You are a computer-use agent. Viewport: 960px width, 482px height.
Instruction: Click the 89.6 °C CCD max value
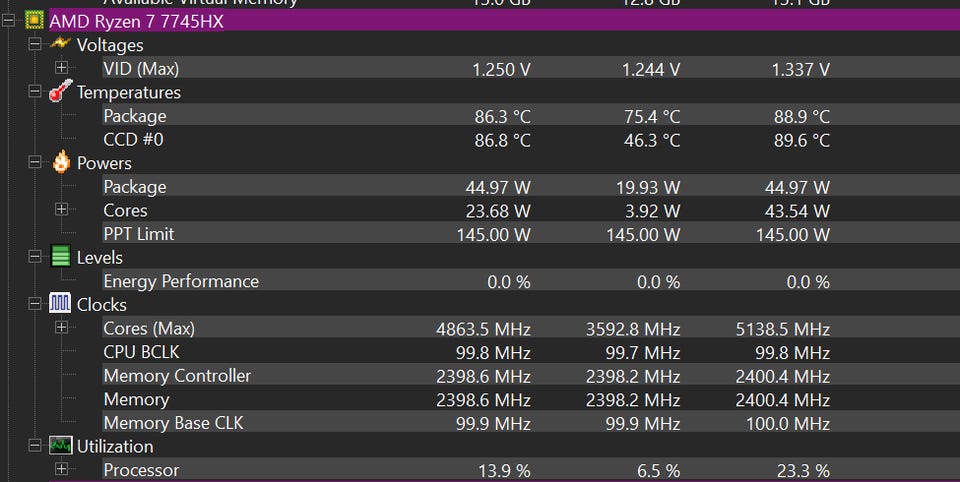tap(802, 140)
